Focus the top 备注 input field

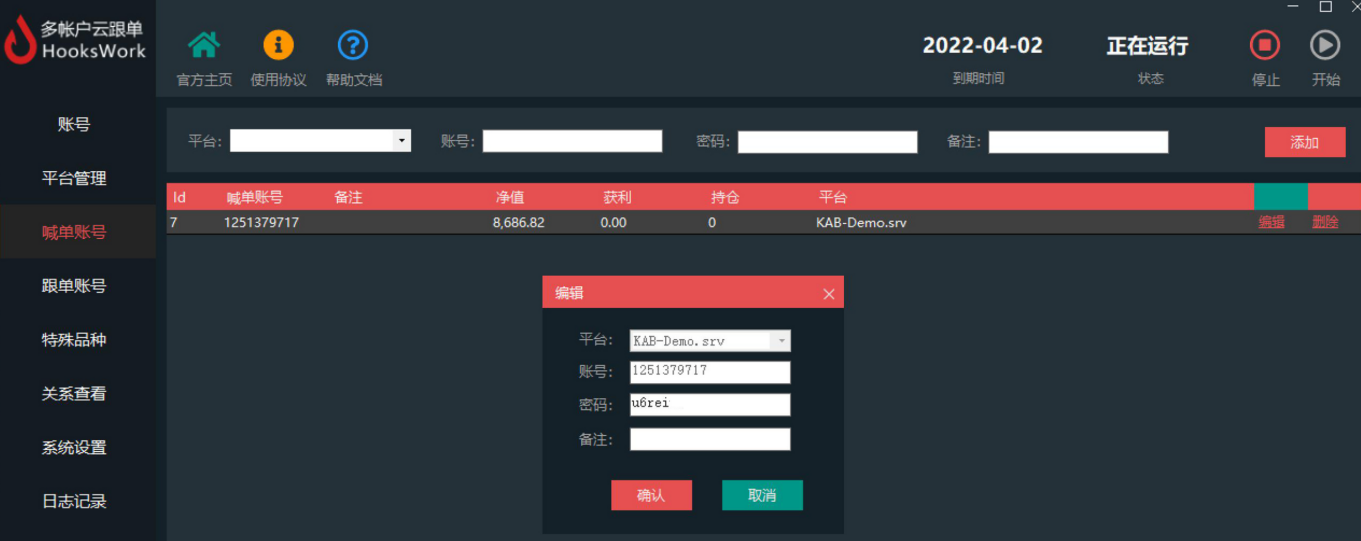[1078, 142]
